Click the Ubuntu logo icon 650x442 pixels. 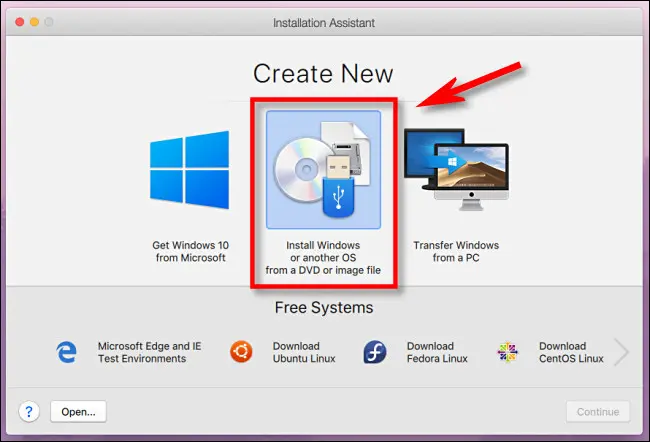241,352
